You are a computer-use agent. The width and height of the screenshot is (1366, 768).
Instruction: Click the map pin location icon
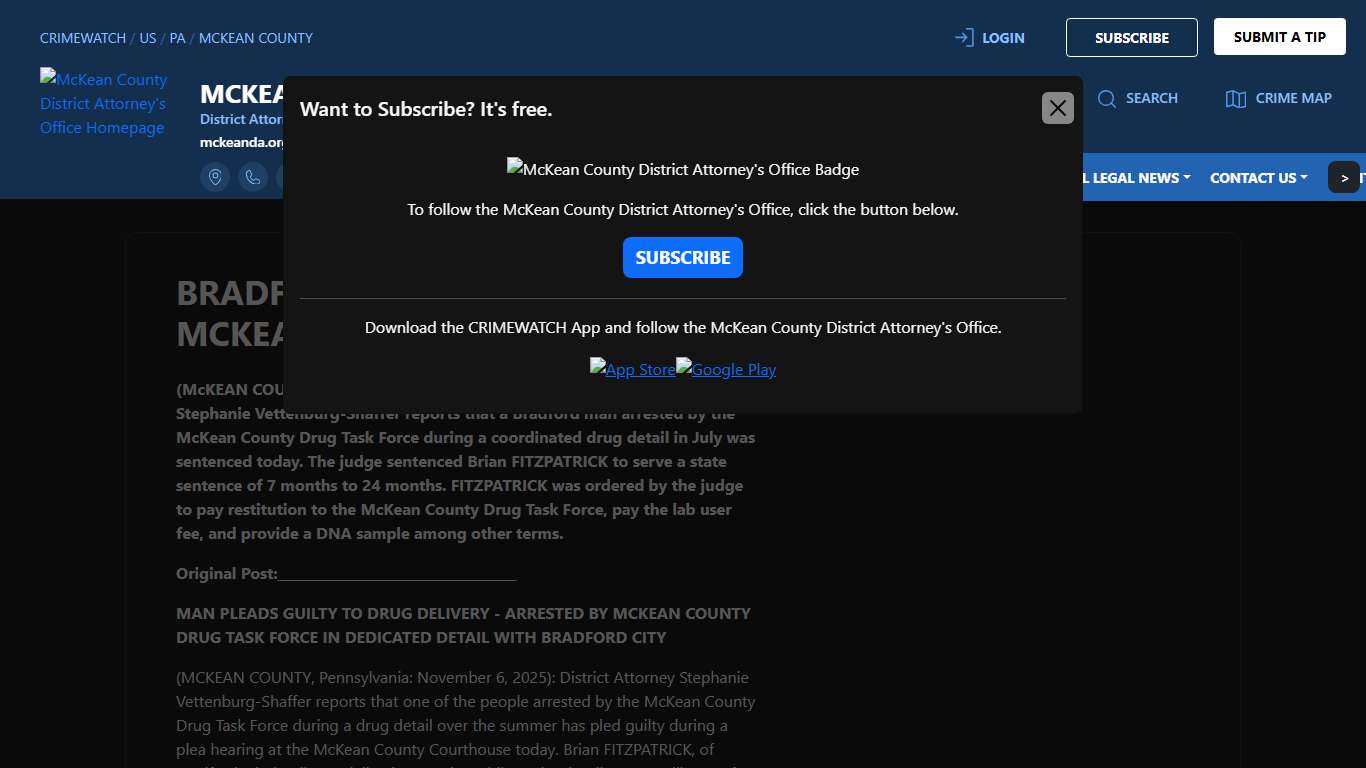pos(215,177)
